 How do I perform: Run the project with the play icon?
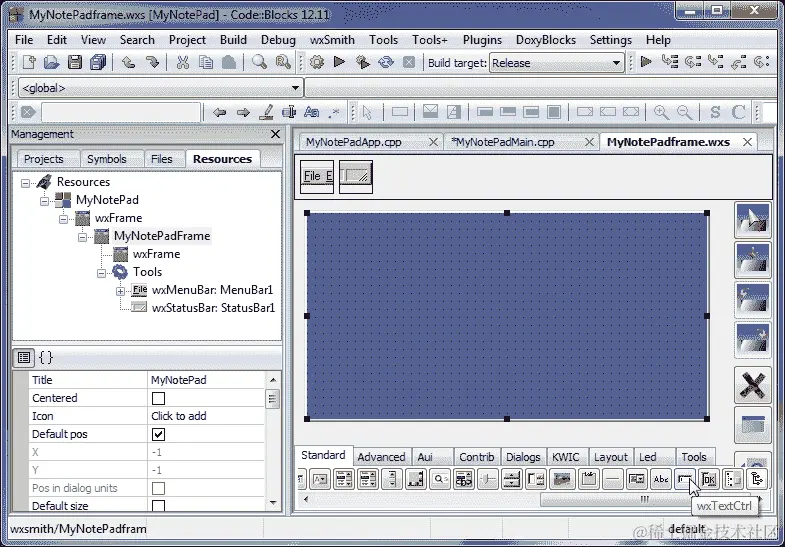(x=339, y=62)
